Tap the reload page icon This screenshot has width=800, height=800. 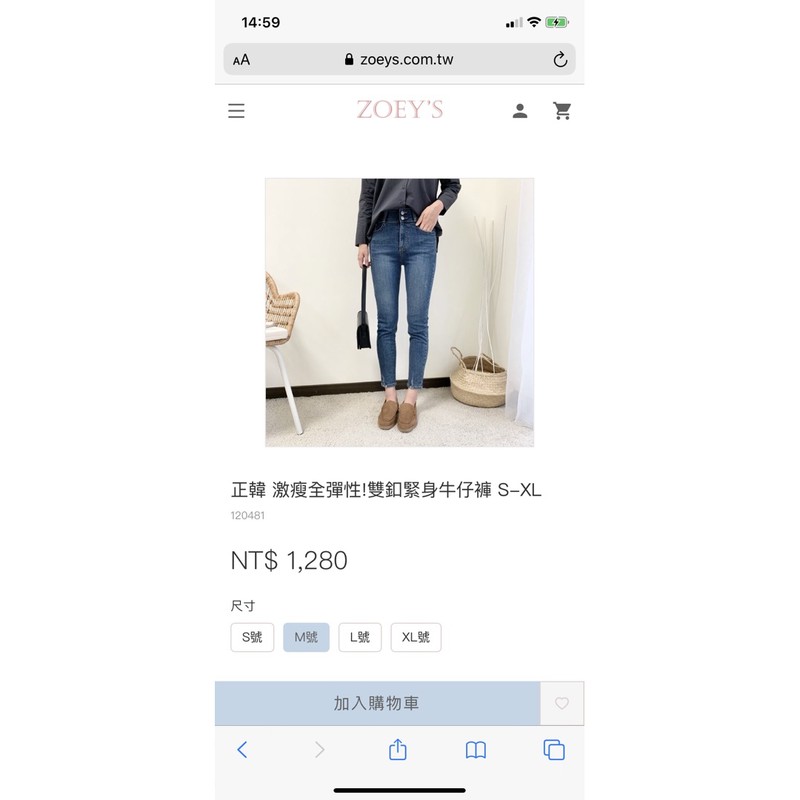point(560,60)
